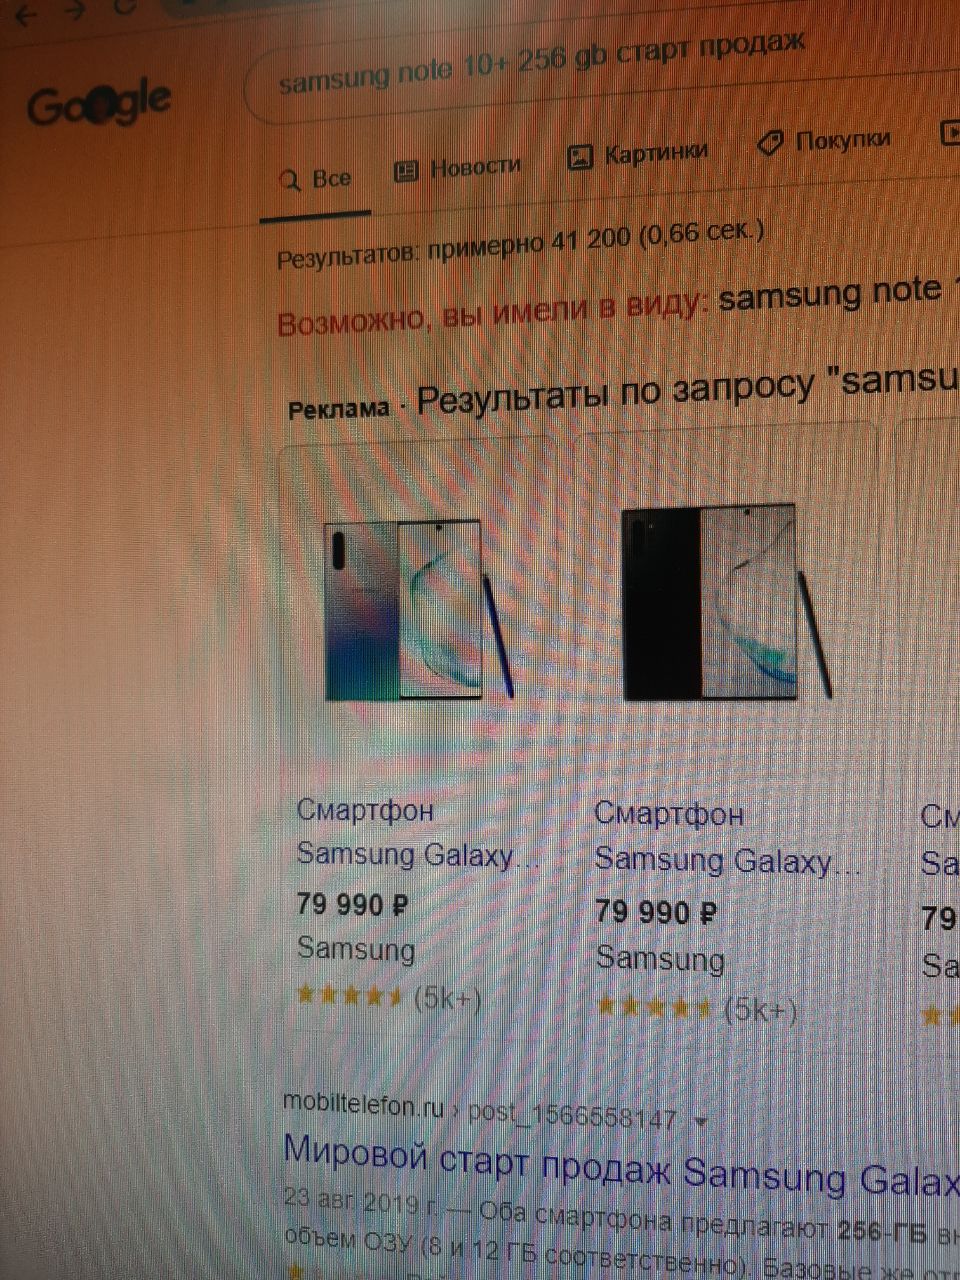Image resolution: width=960 pixels, height=1280 pixels.
Task: Open the Картинки tab
Action: pyautogui.click(x=638, y=154)
